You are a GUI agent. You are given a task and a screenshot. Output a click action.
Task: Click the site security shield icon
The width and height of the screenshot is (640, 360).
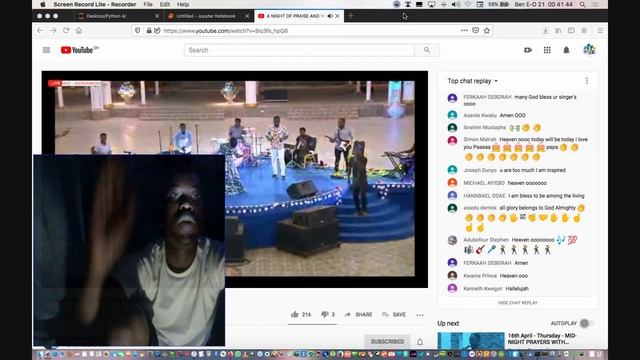coord(138,31)
